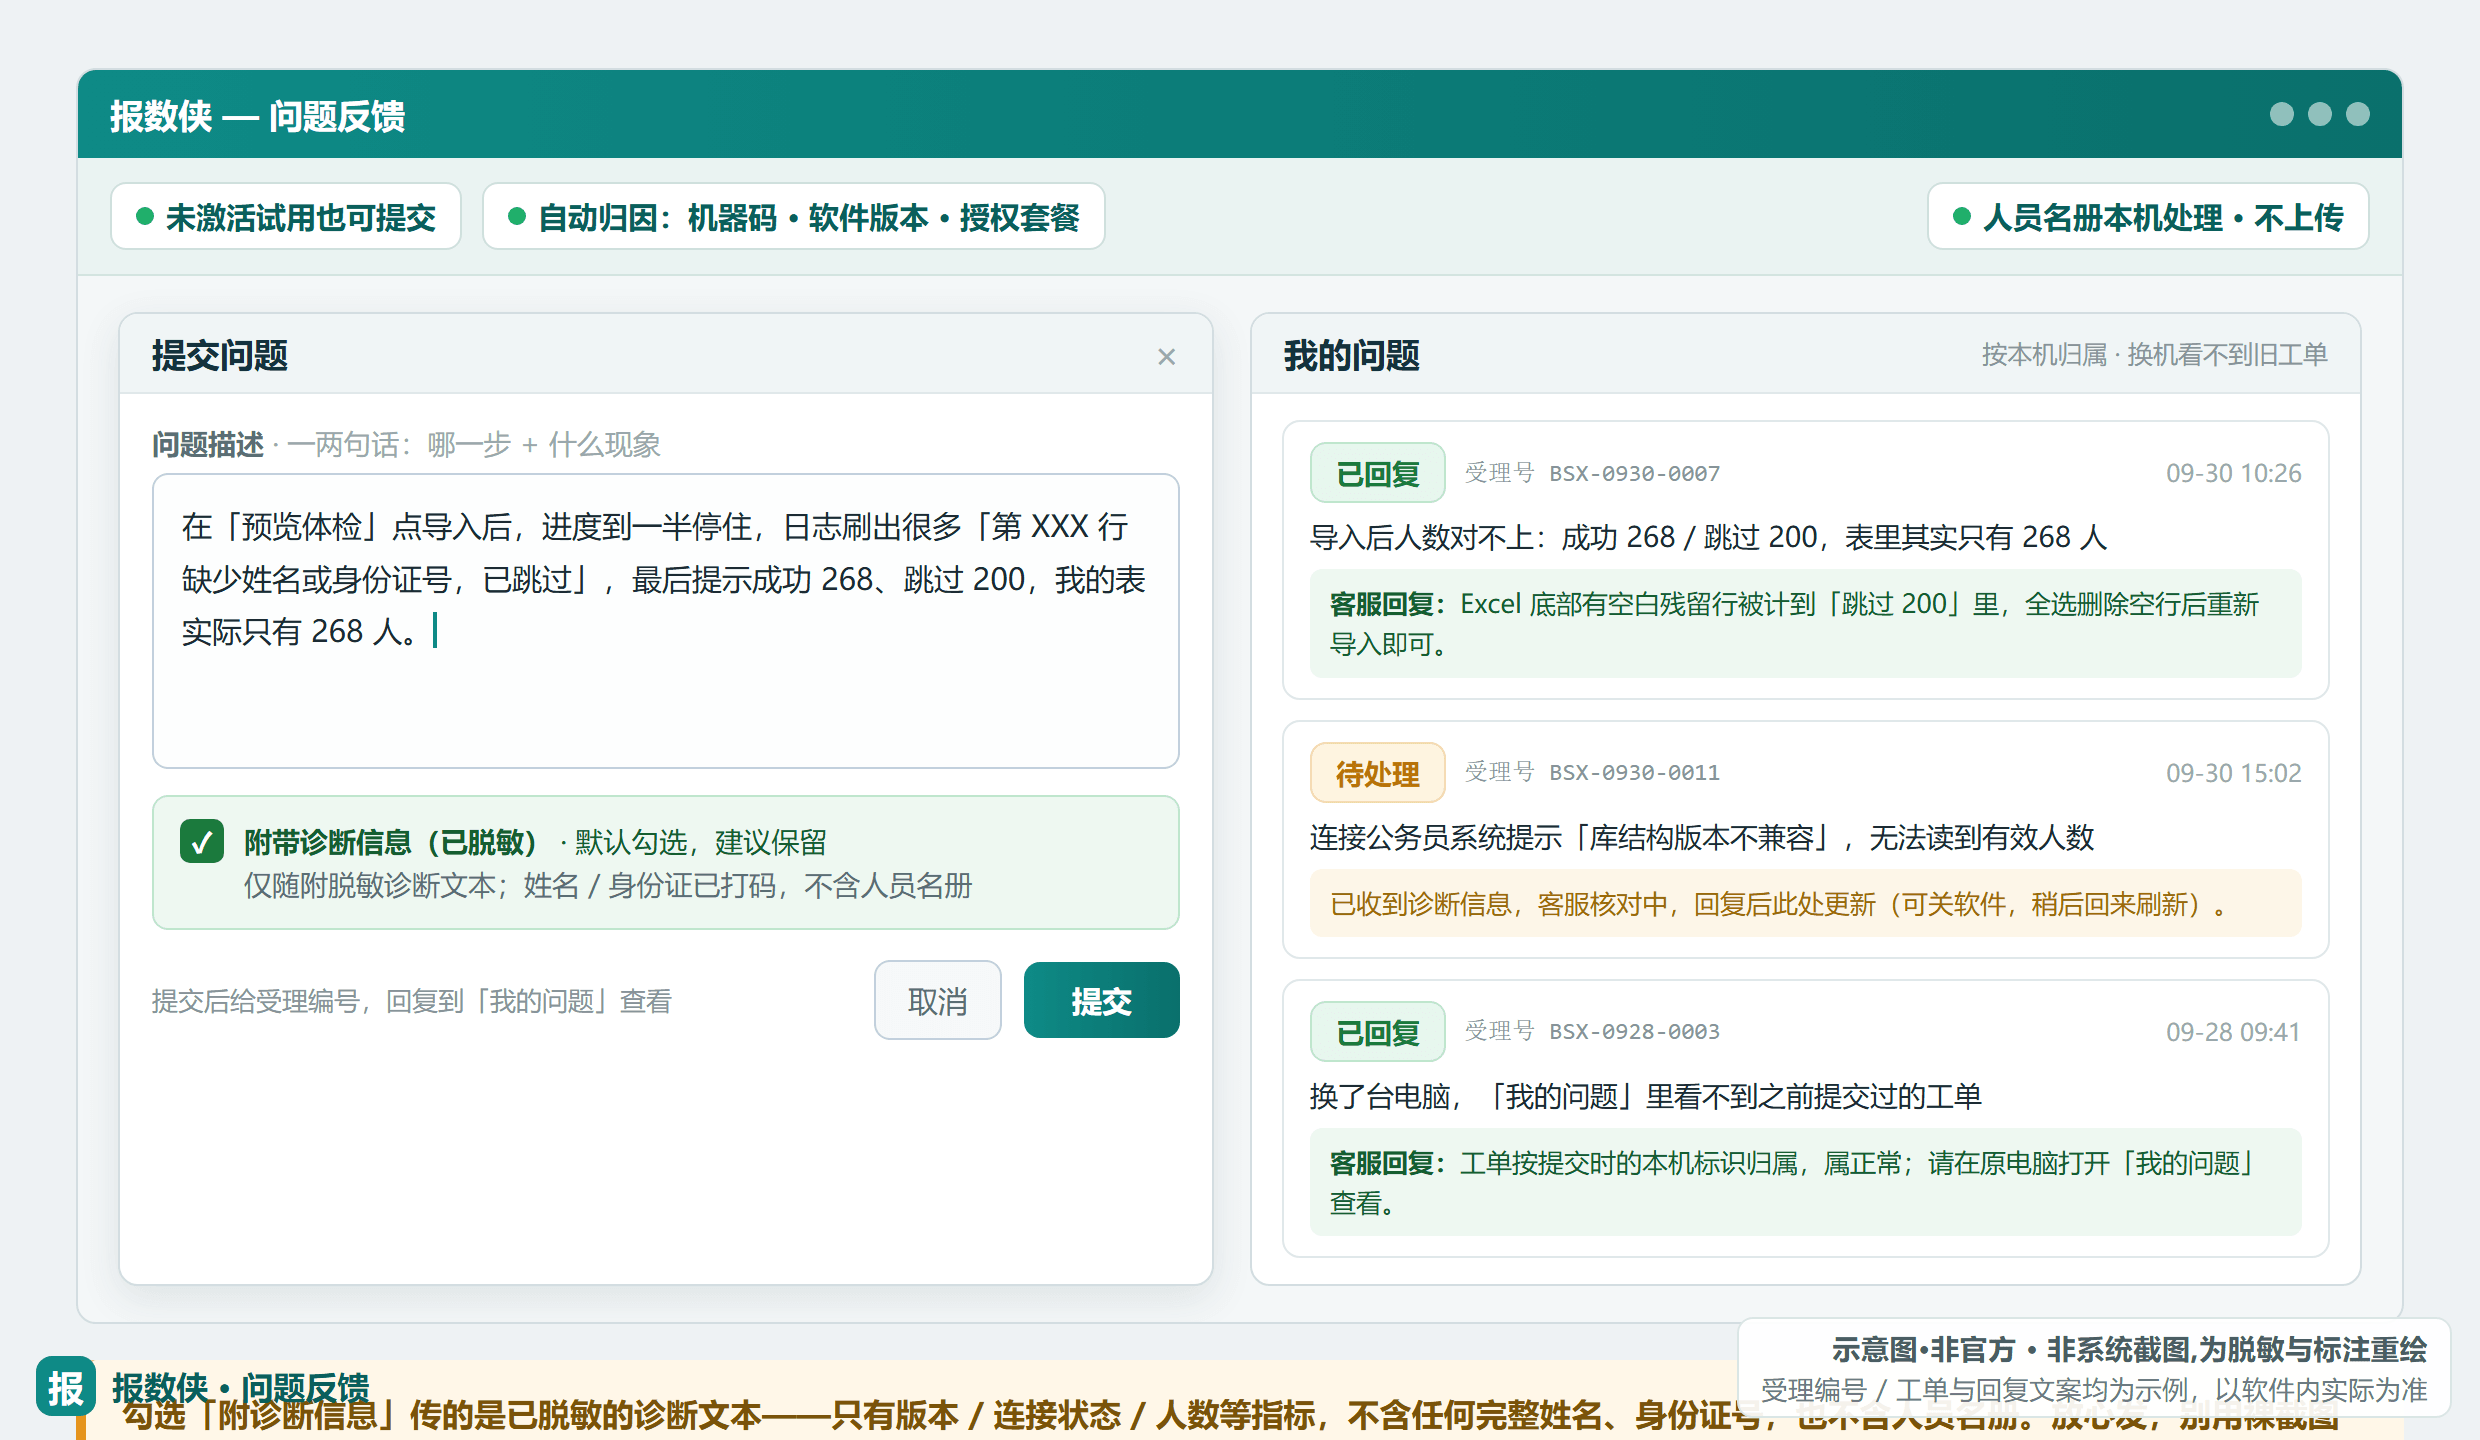Click the 客服回复 about 工单按提交时的本机标识归属
The width and height of the screenshot is (2480, 1440).
[1805, 1182]
